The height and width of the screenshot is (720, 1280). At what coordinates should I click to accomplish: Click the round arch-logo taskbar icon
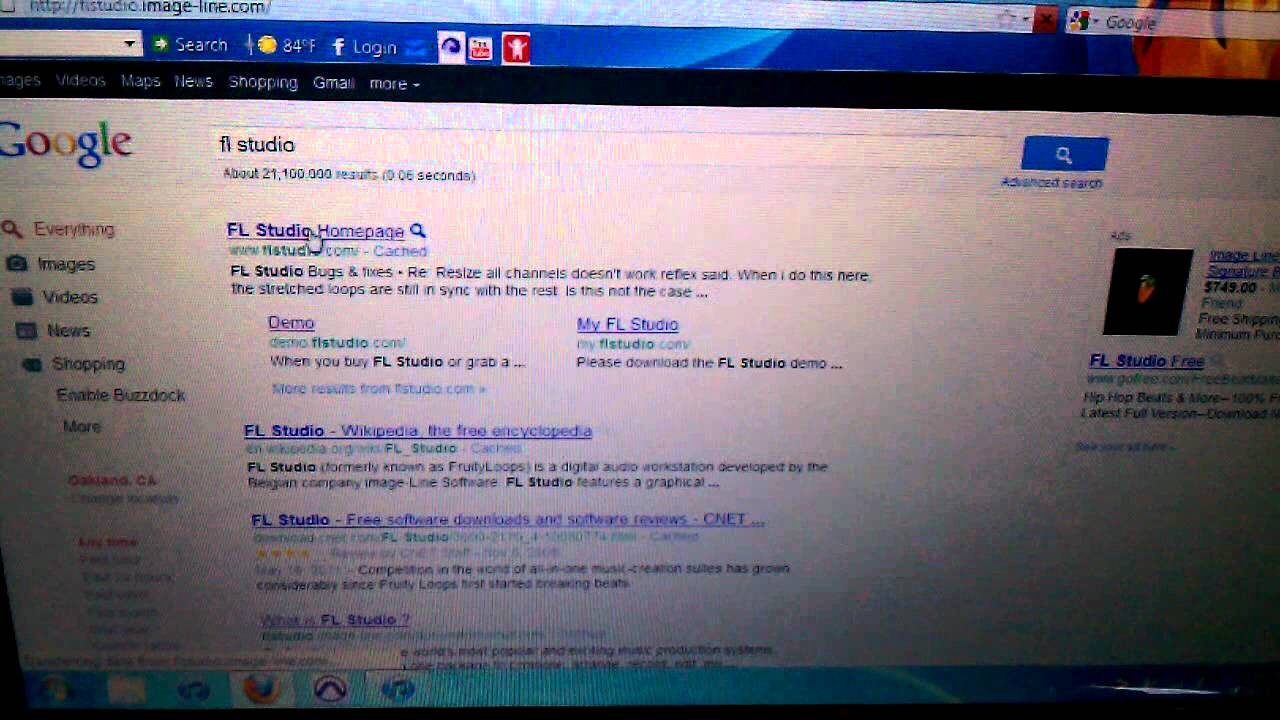(330, 689)
